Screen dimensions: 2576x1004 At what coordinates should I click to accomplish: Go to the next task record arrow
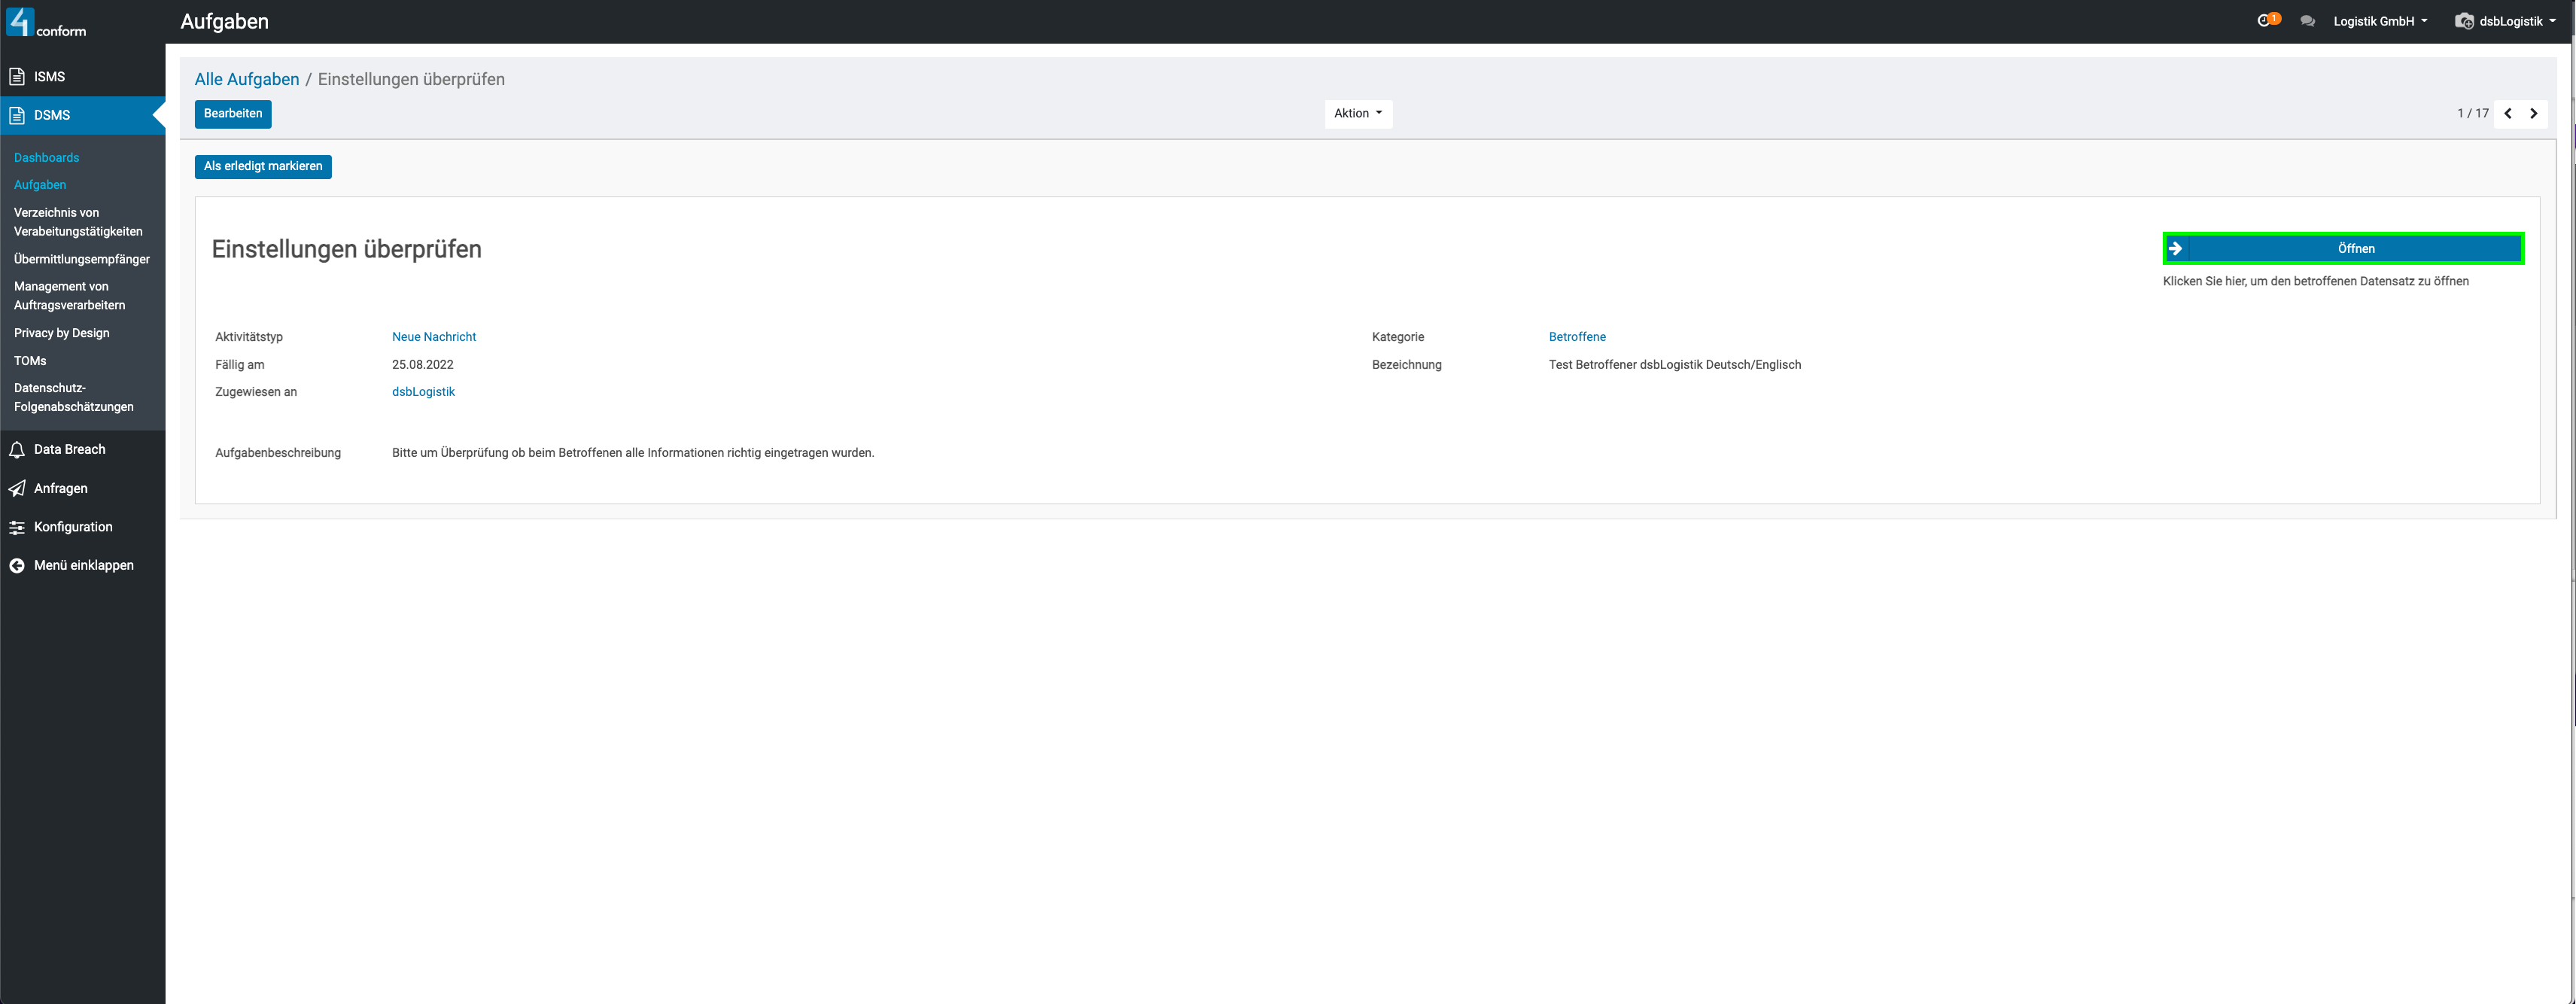tap(2533, 114)
